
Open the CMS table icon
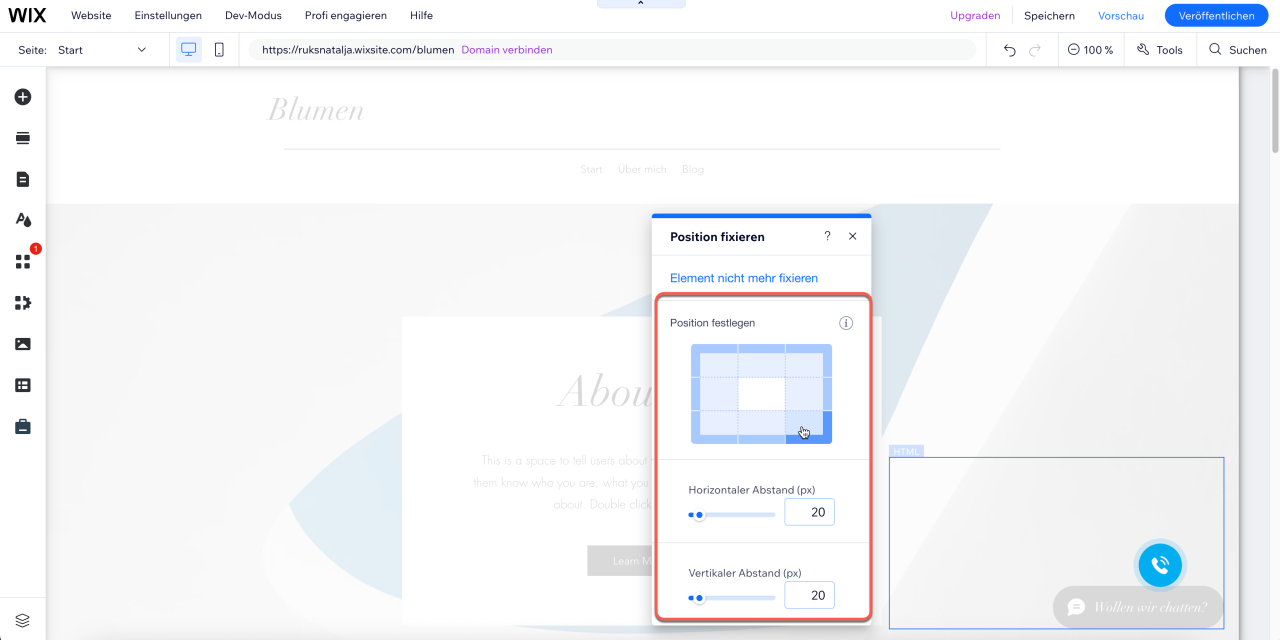click(x=23, y=385)
